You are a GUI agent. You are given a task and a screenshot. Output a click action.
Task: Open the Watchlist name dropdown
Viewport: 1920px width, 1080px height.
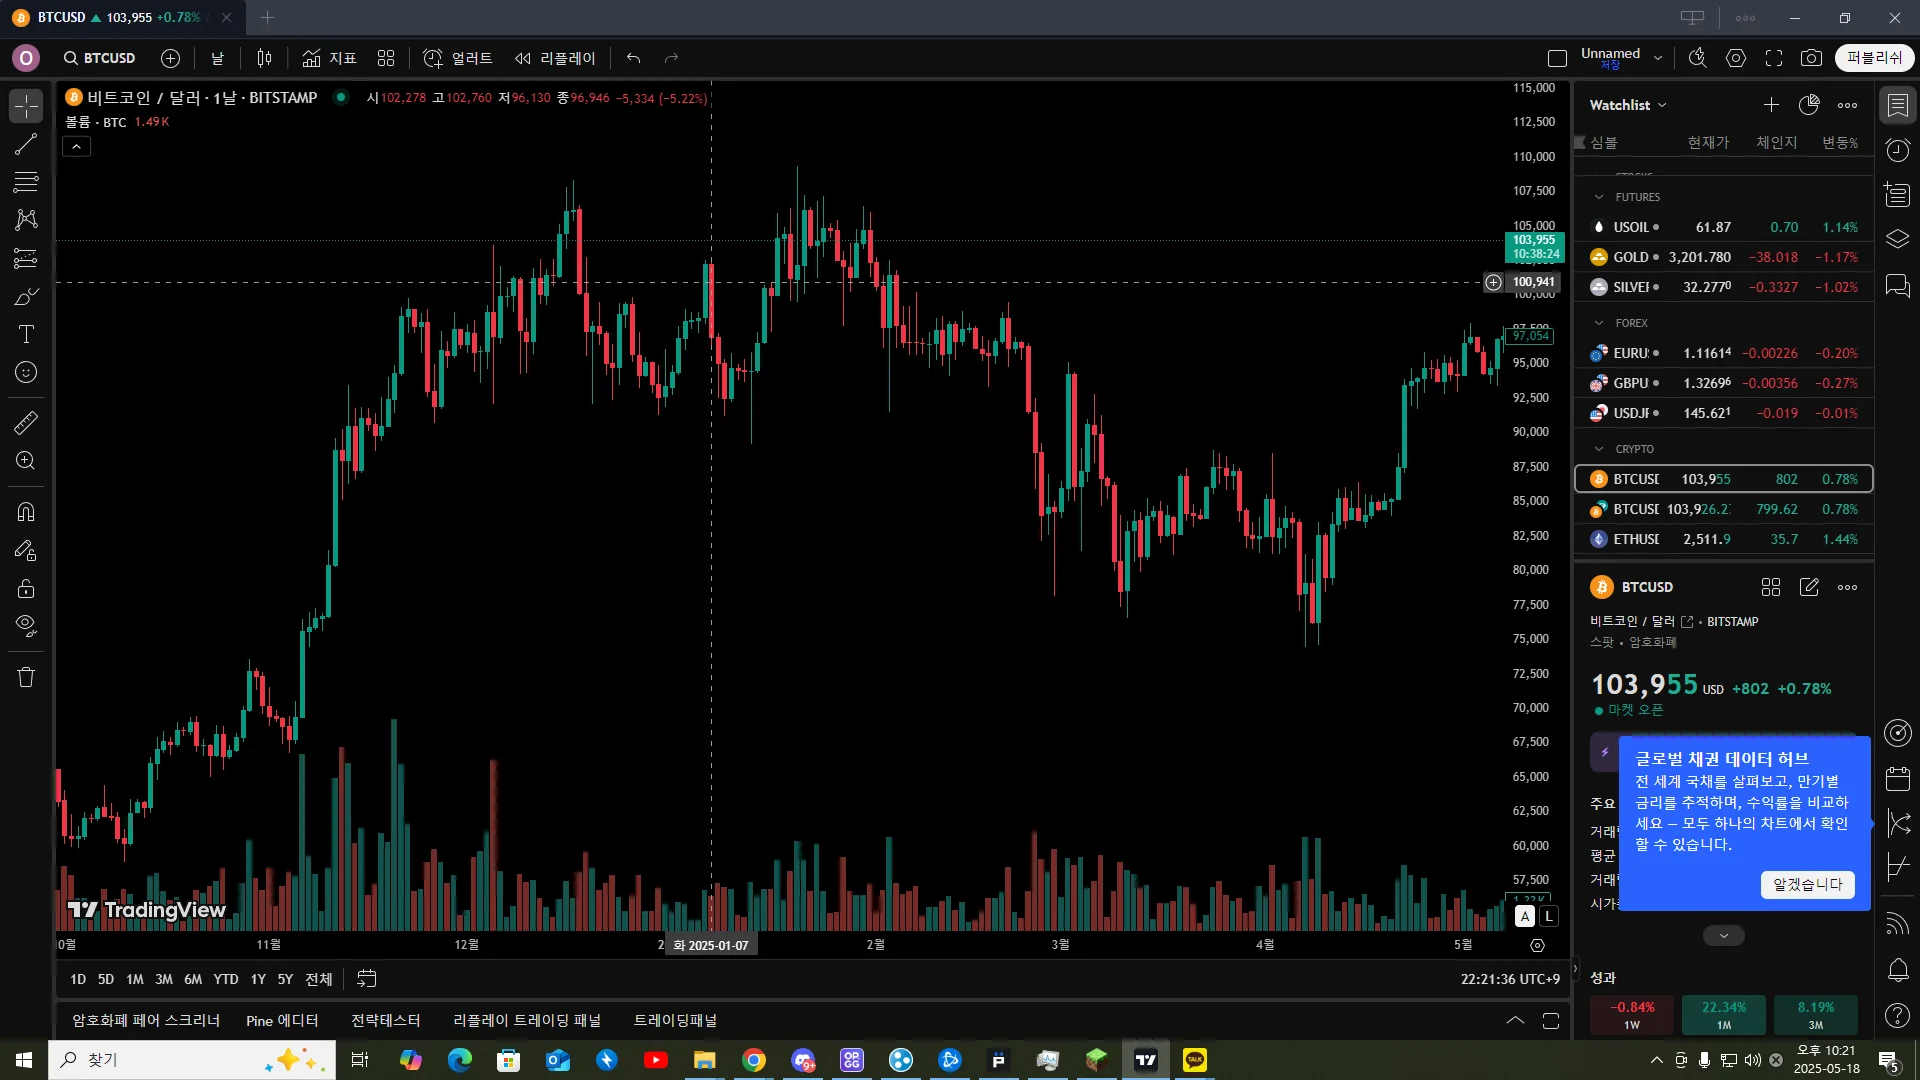tap(1628, 105)
